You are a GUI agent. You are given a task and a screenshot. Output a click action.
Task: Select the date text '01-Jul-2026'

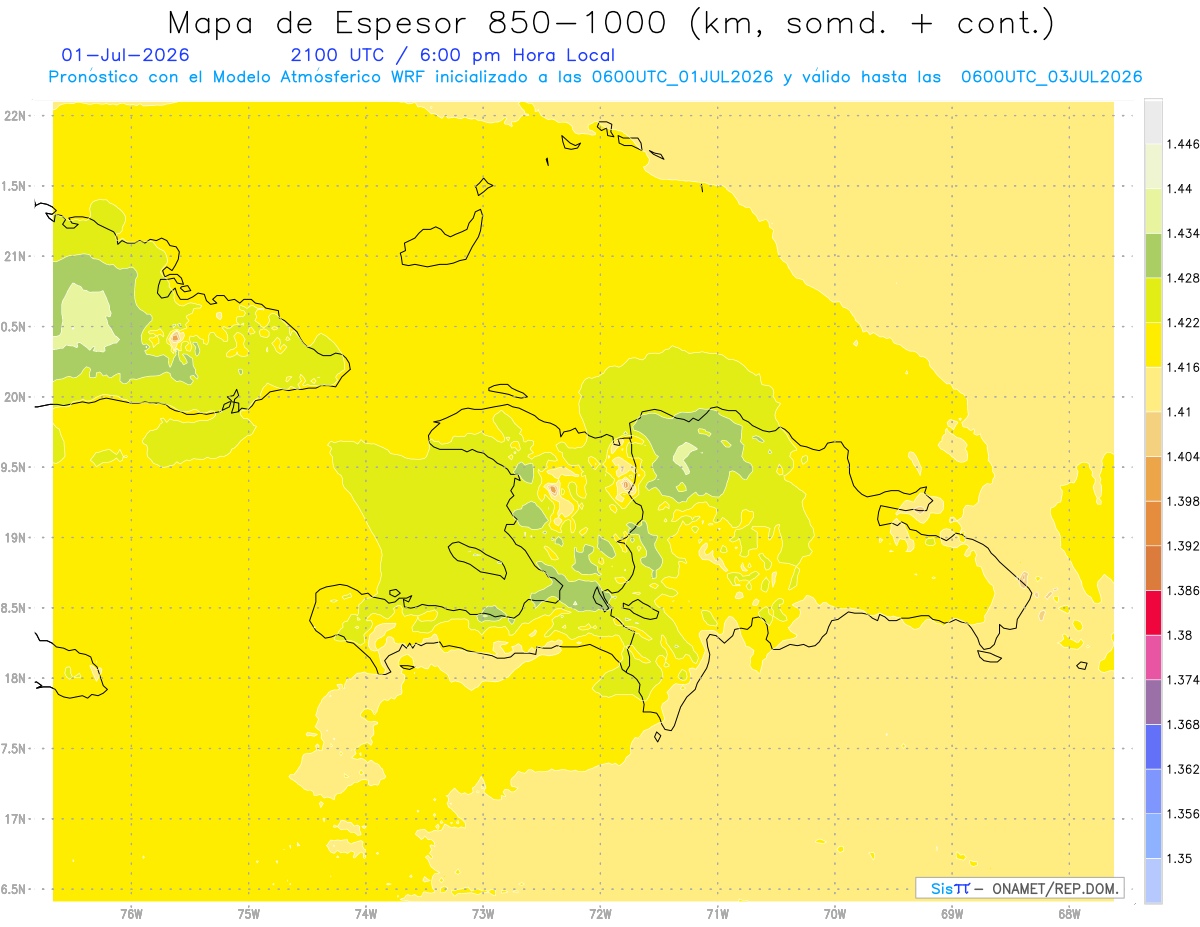[125, 55]
